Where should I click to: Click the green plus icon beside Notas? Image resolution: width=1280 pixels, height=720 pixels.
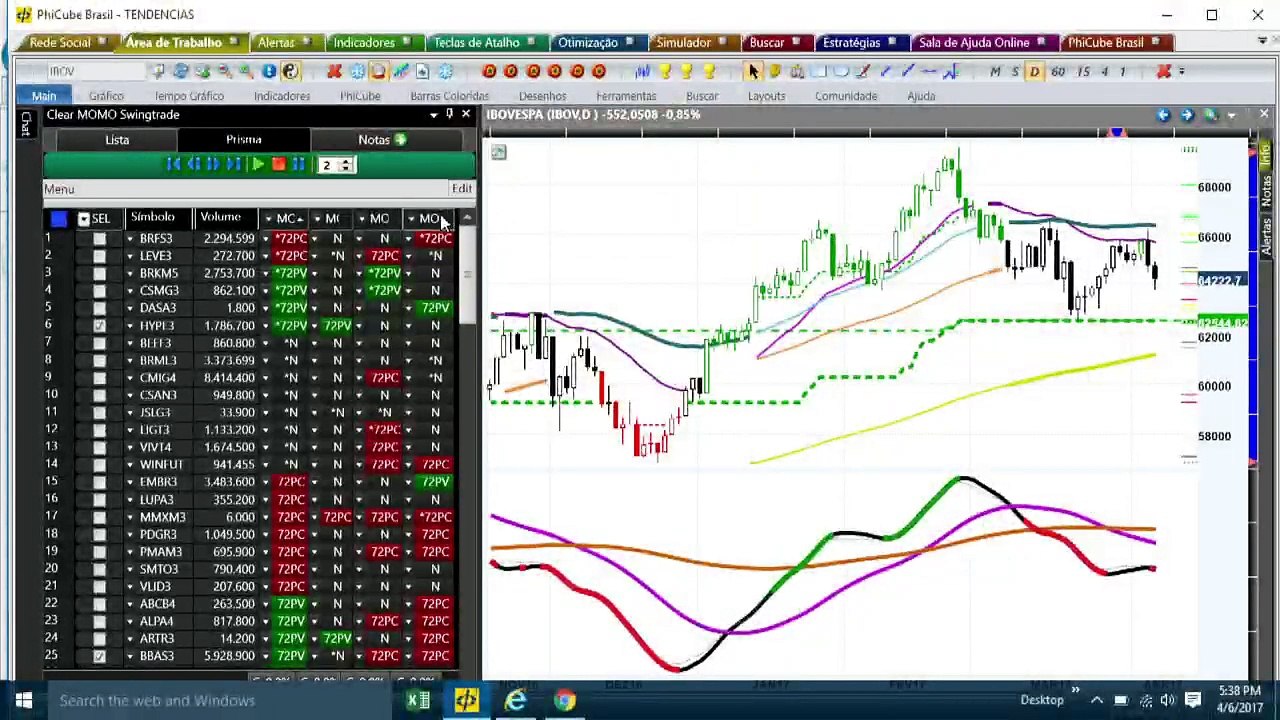point(400,140)
